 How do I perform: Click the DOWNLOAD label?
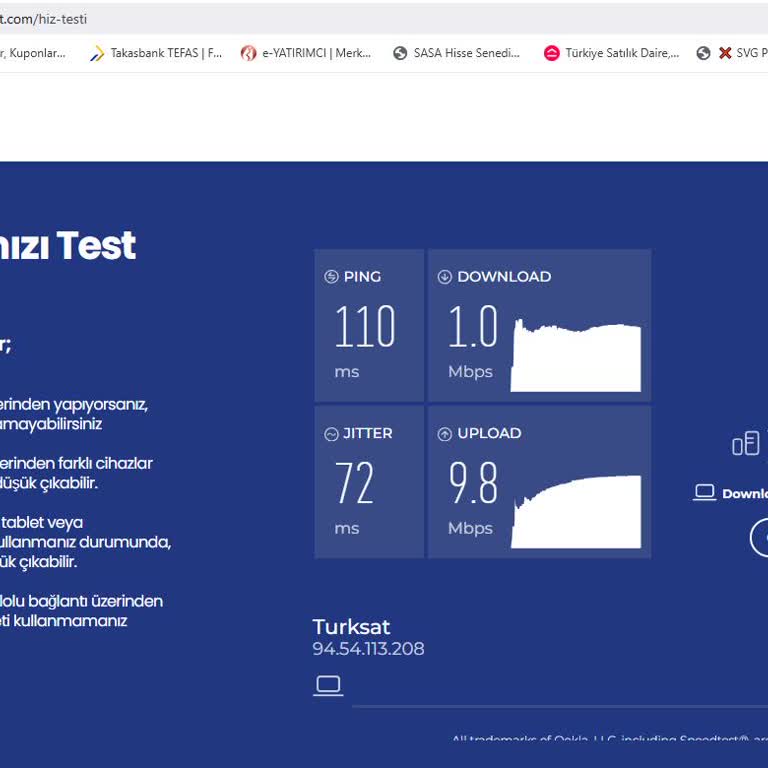(504, 277)
